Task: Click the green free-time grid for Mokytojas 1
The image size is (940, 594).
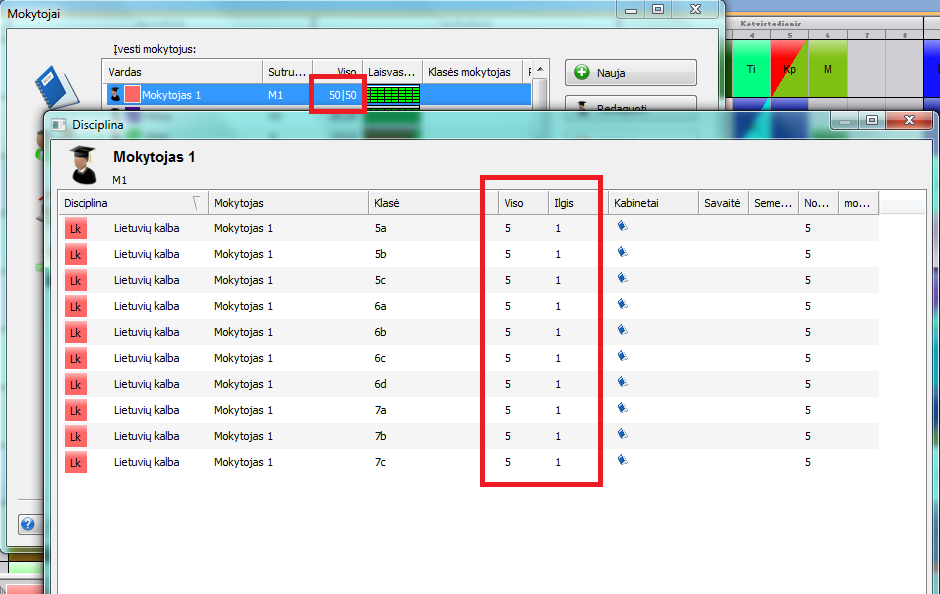Action: pos(393,95)
